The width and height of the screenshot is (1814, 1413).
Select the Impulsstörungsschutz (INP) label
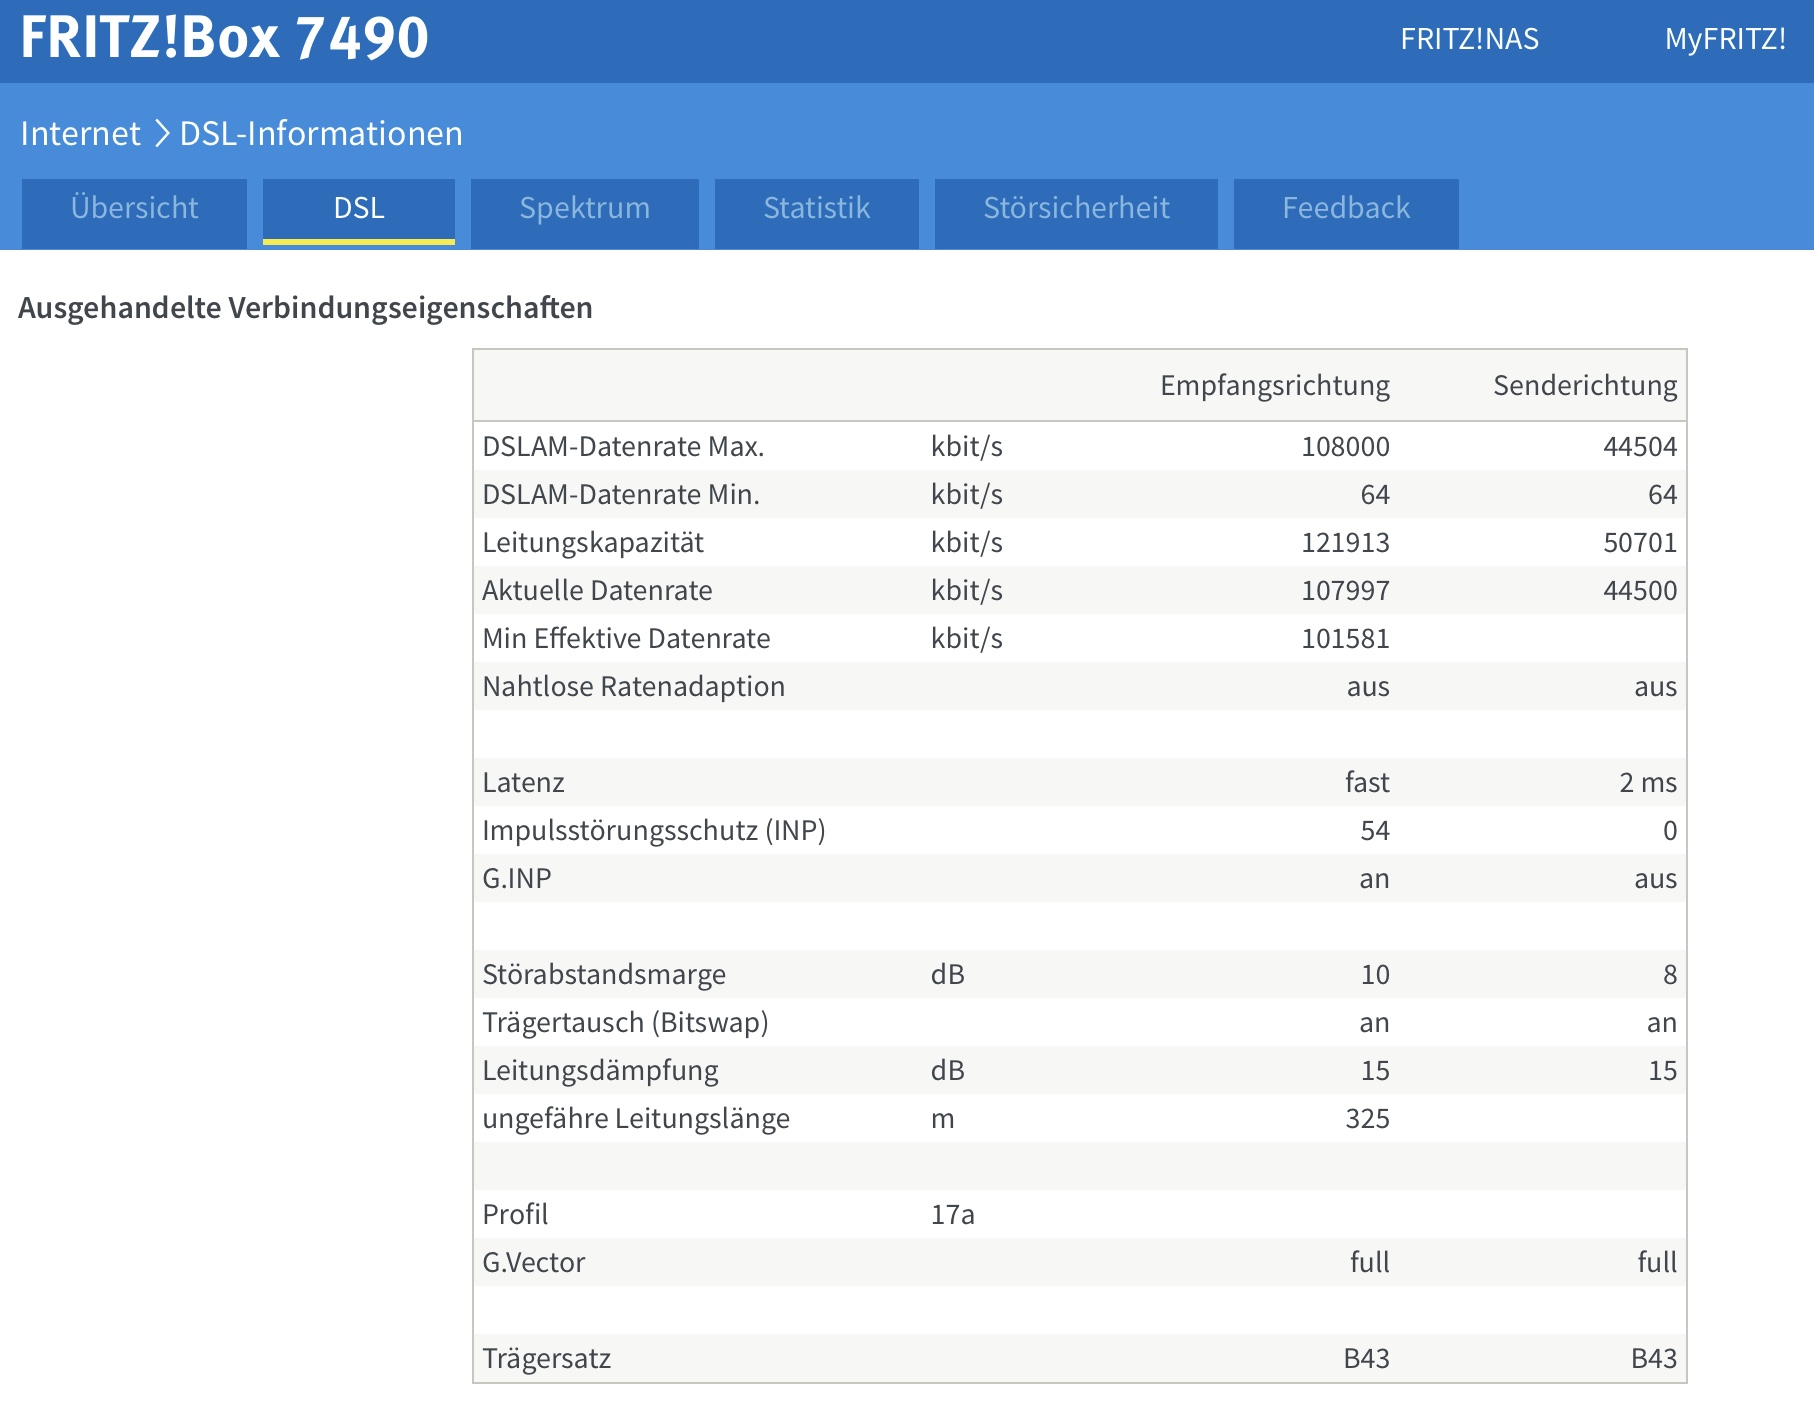click(654, 830)
